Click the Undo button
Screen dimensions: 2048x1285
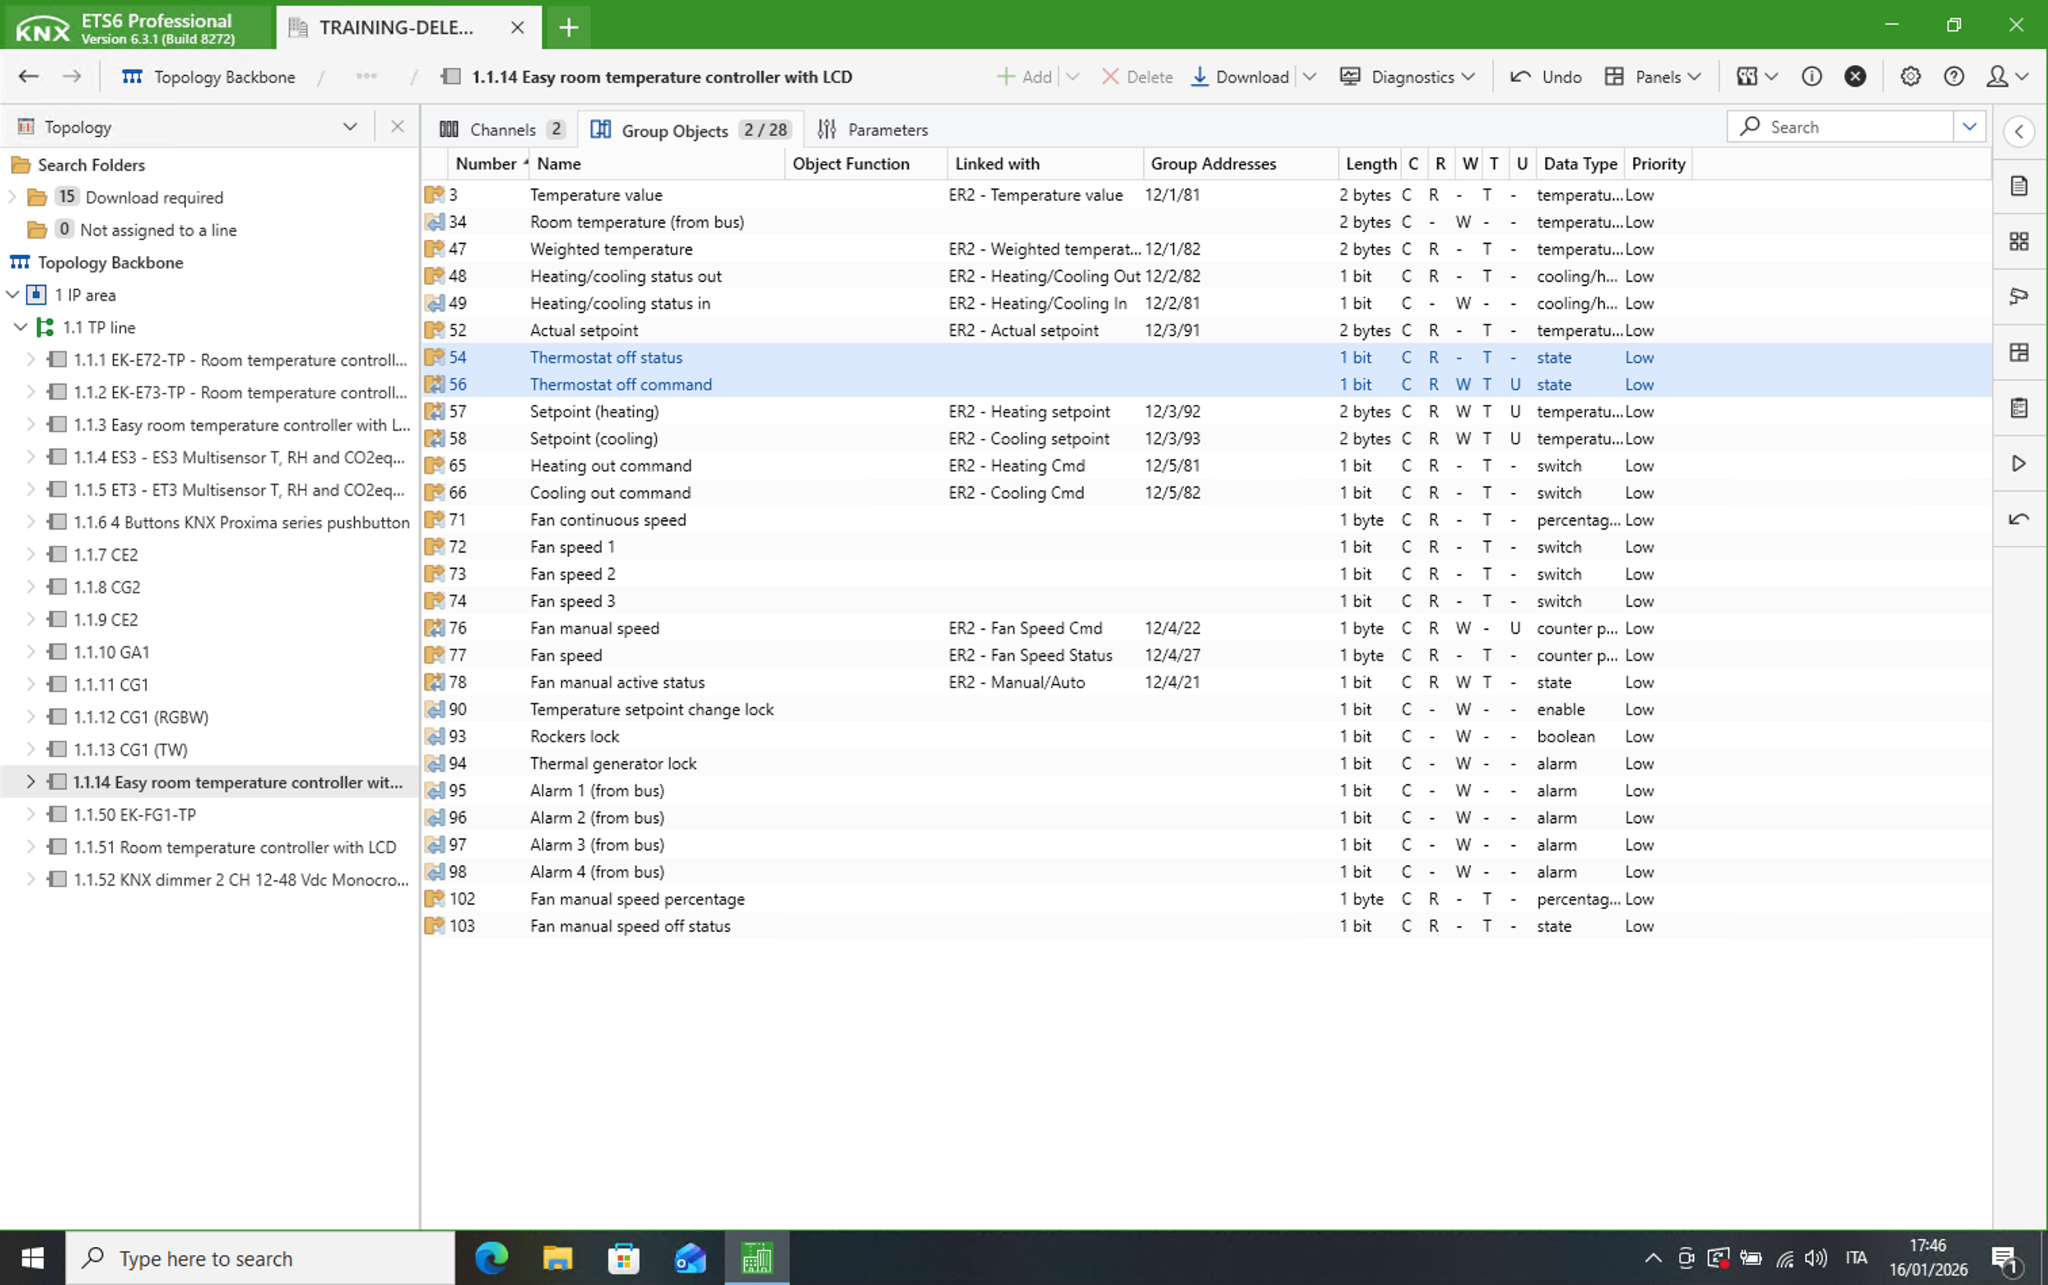click(x=1546, y=77)
